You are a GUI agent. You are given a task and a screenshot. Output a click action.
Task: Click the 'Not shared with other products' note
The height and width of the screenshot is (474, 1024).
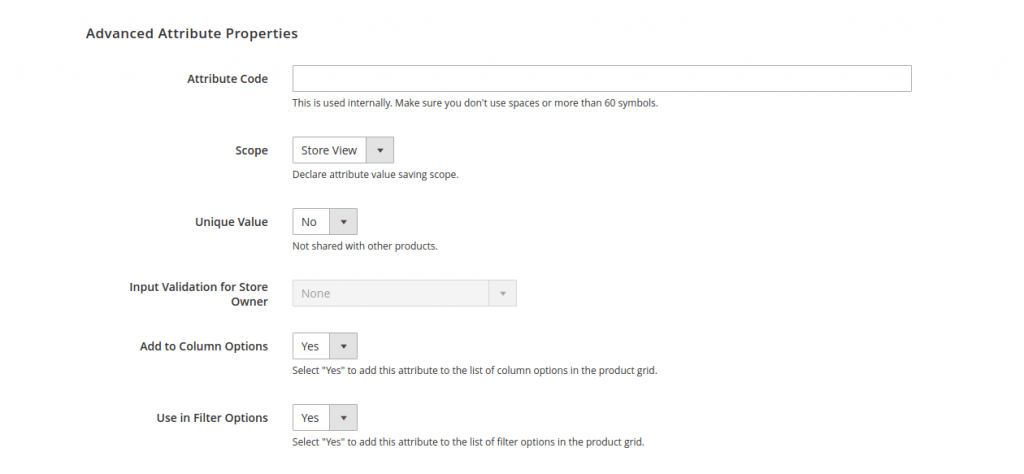[365, 245]
